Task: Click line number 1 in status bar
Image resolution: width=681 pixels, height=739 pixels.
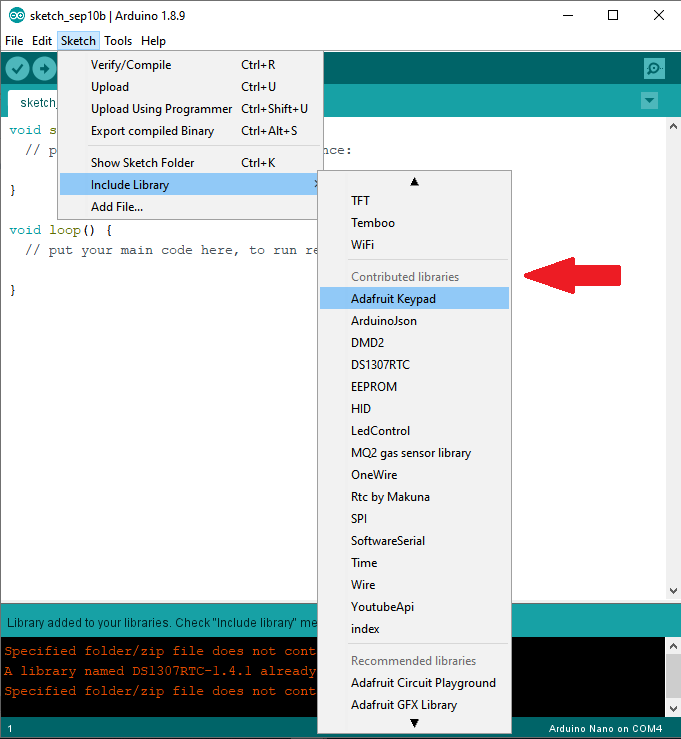Action: [10, 729]
